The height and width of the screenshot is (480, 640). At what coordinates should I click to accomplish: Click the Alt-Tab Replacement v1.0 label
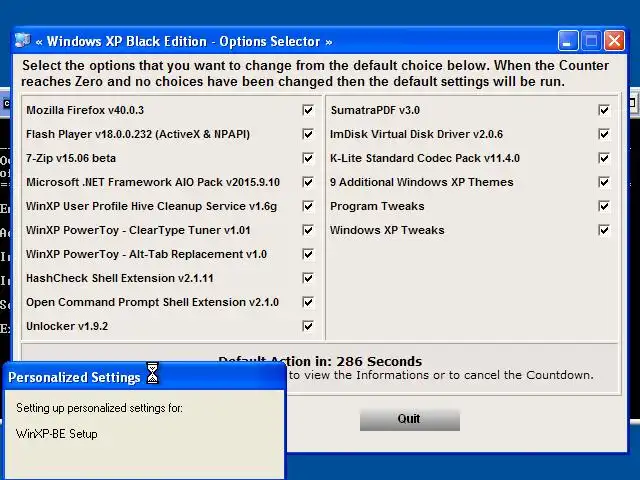click(x=147, y=254)
